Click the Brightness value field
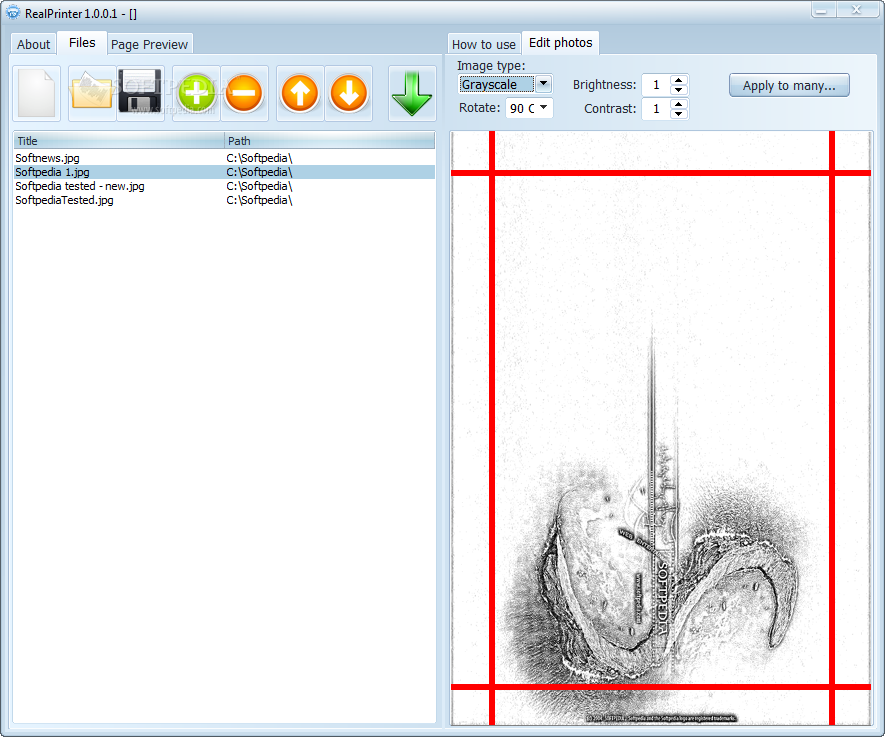 click(x=656, y=85)
